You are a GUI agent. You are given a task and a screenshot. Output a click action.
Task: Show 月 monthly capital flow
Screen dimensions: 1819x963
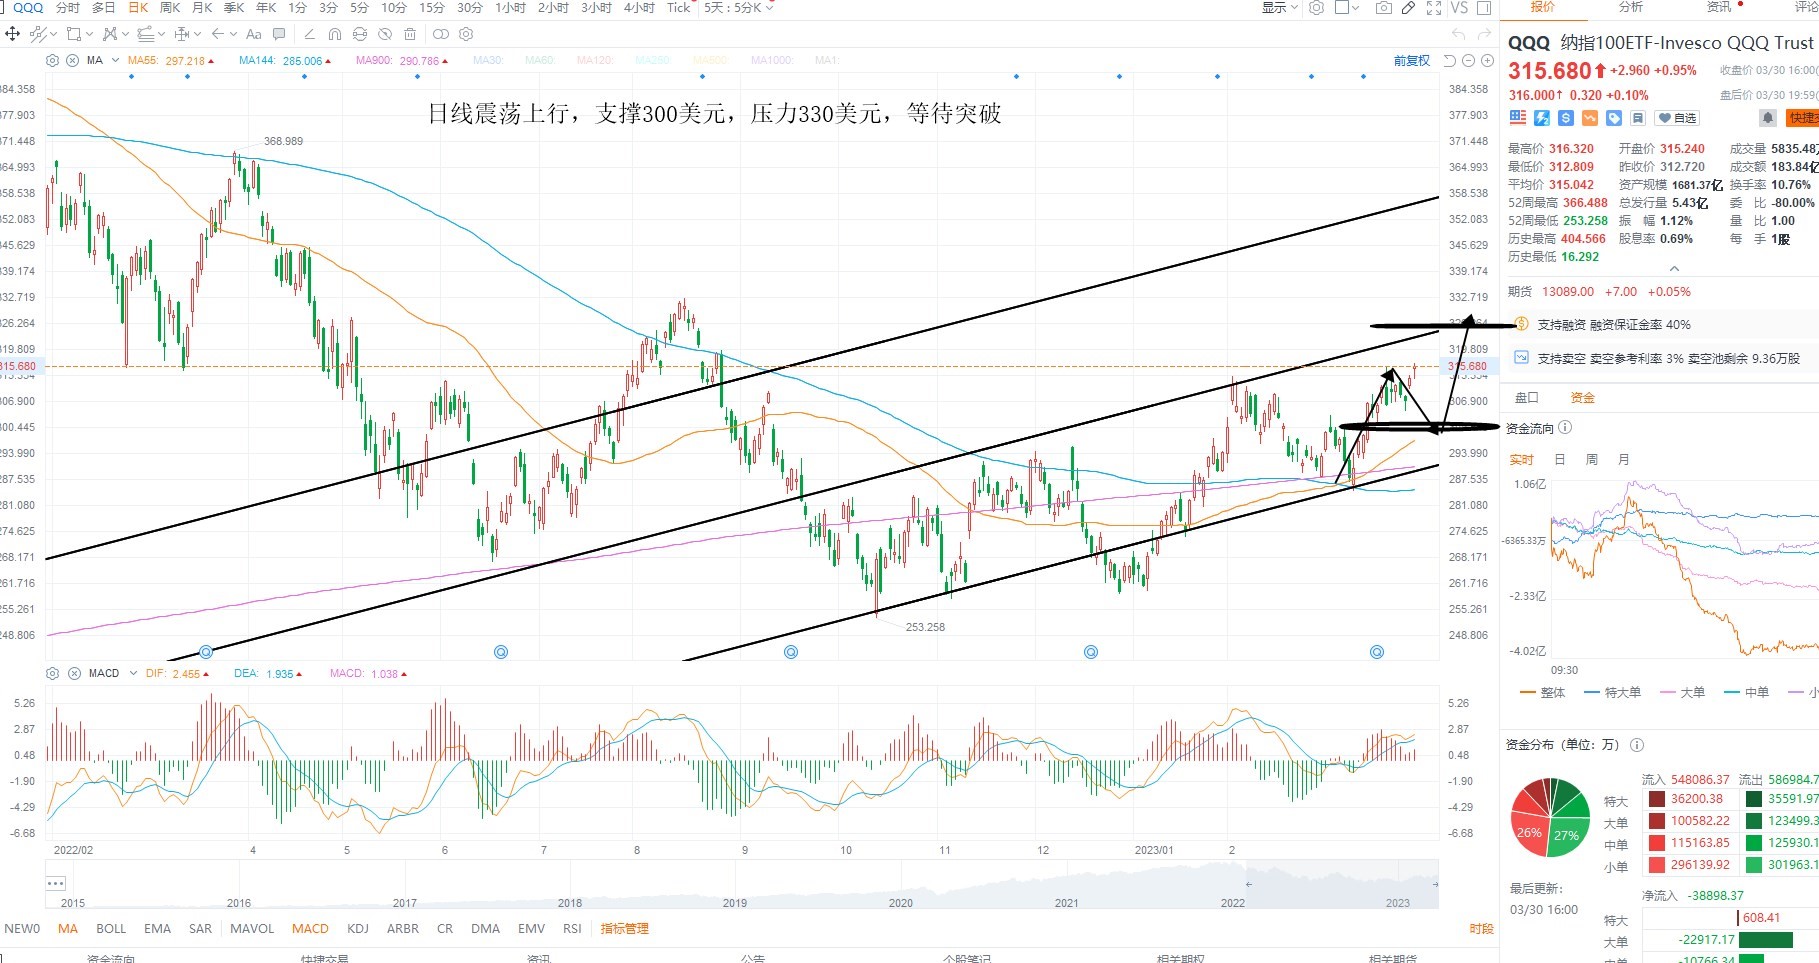click(1623, 460)
